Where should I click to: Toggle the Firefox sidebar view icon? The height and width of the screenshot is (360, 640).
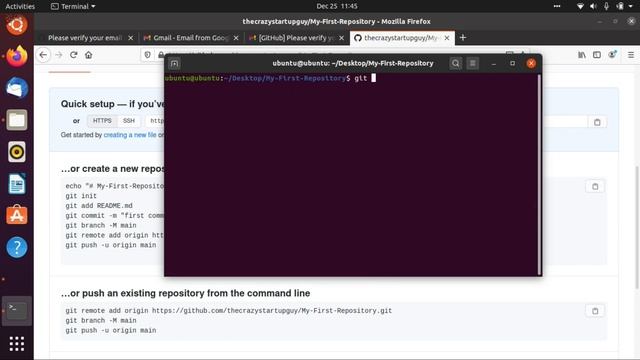(597, 55)
